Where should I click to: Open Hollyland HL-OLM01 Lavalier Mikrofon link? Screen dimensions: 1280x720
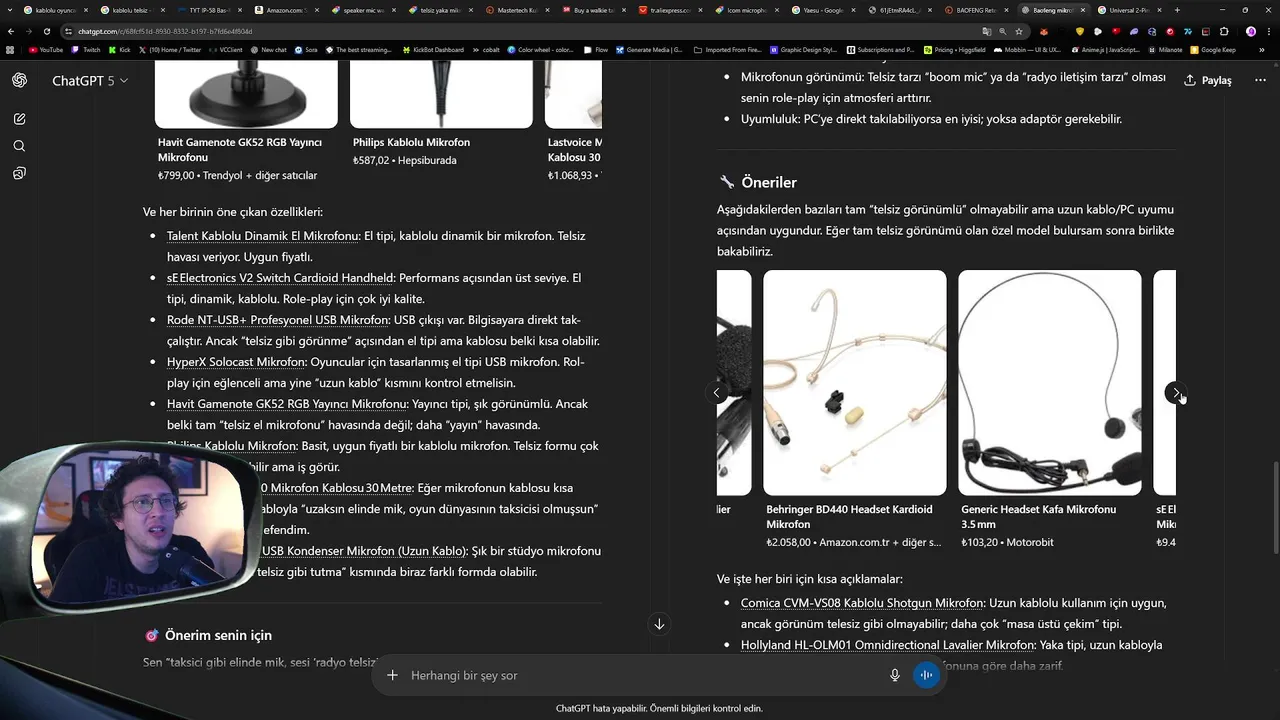pos(887,645)
